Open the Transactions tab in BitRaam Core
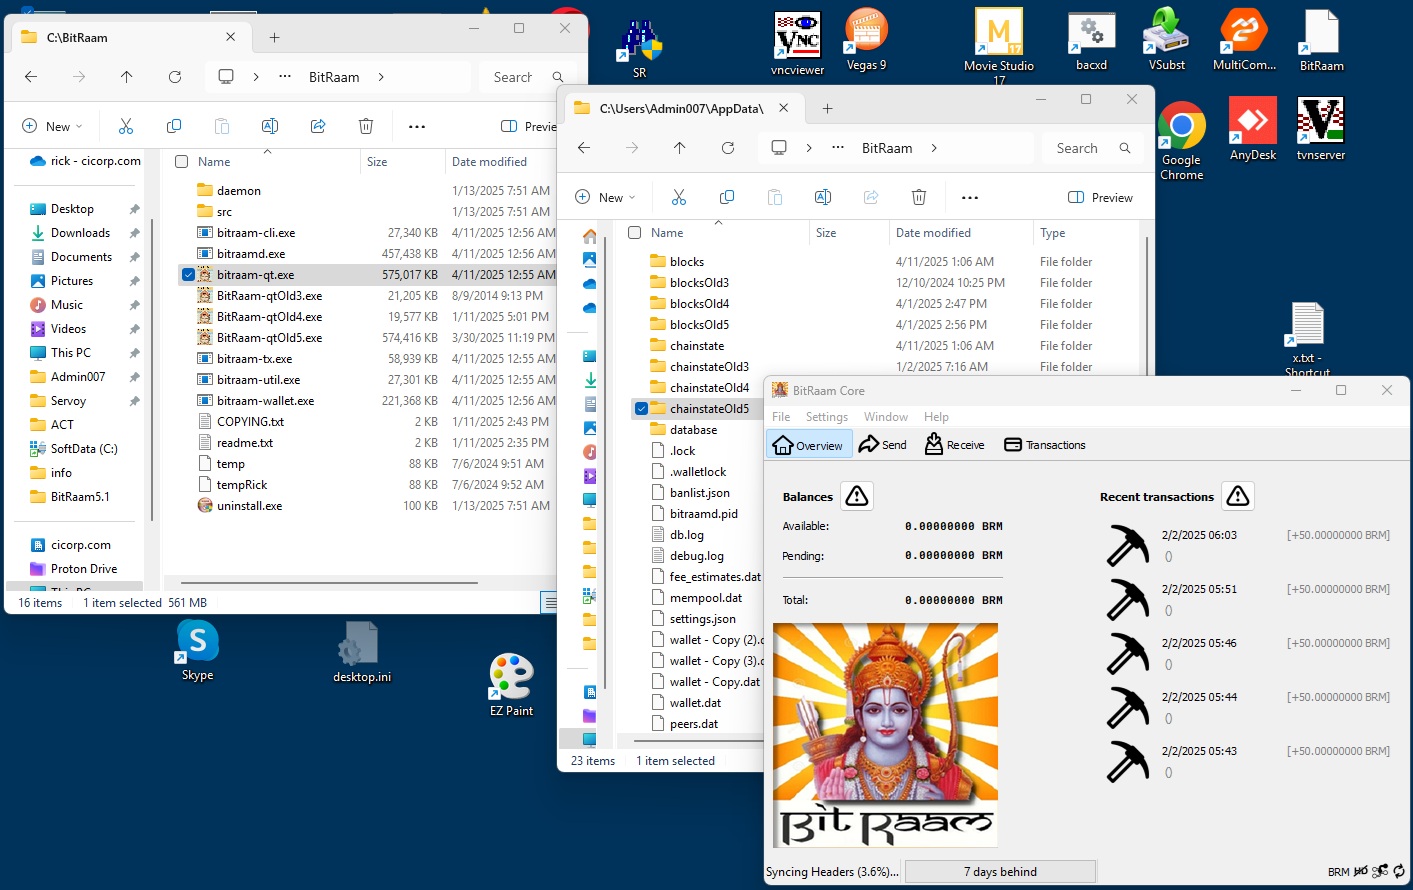The width and height of the screenshot is (1413, 890). (x=1045, y=445)
